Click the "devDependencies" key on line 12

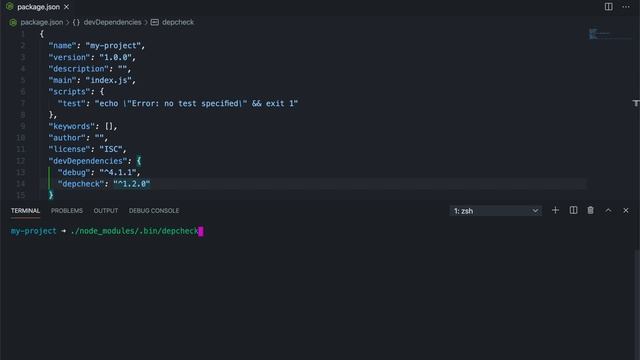click(x=88, y=161)
